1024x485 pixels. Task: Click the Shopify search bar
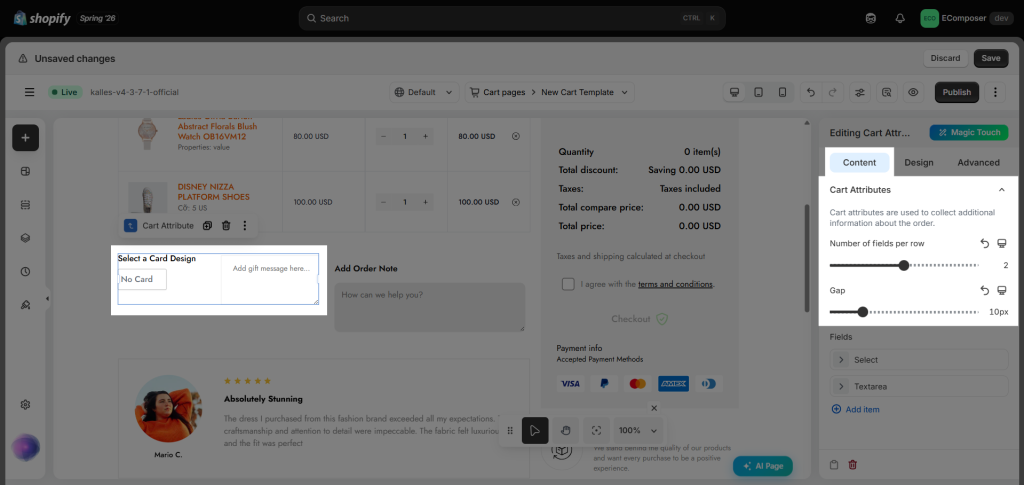click(x=512, y=18)
